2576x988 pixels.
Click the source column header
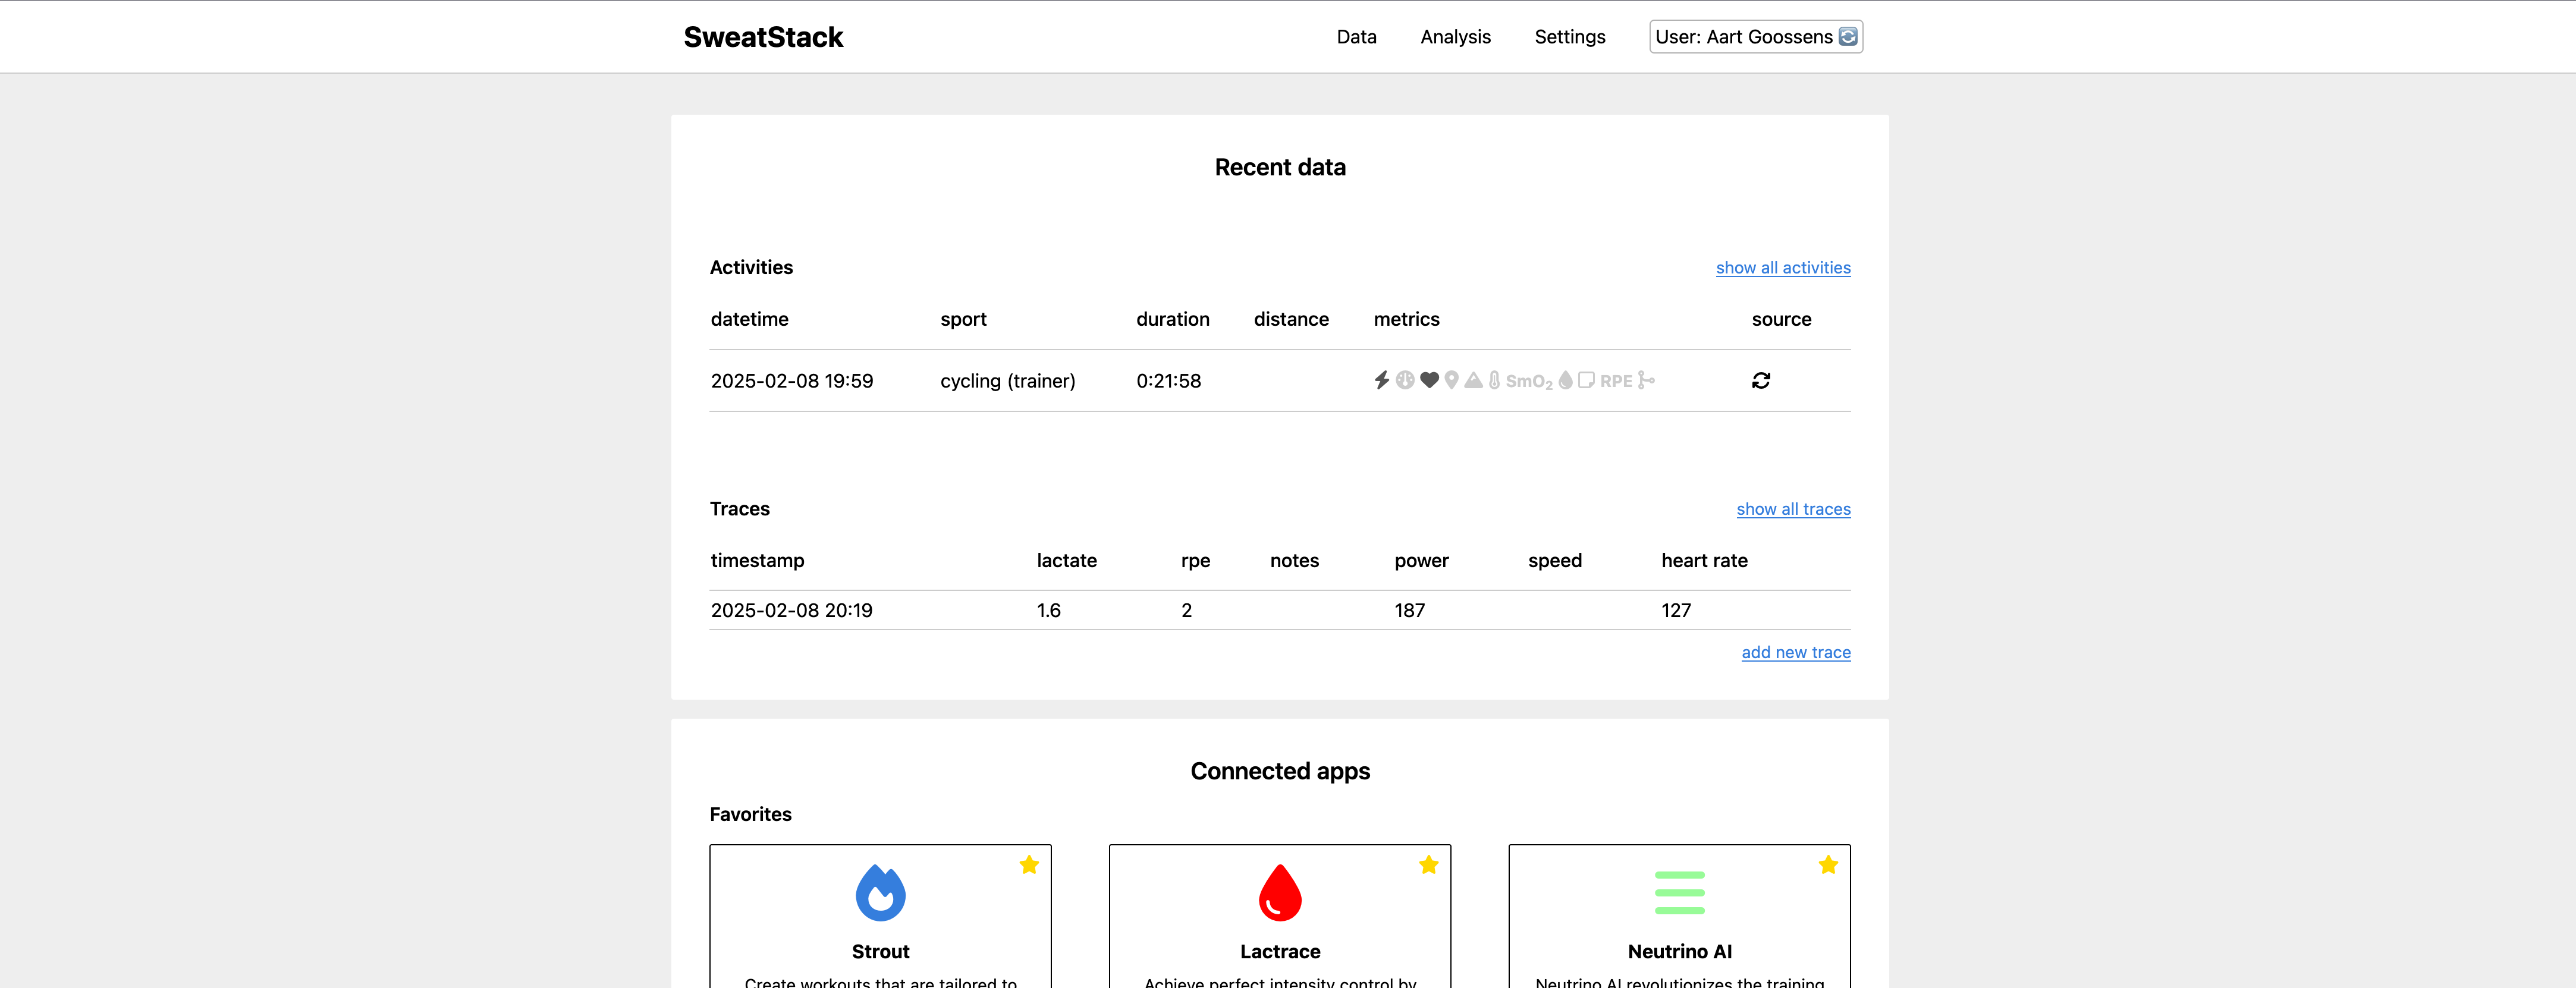[x=1781, y=319]
